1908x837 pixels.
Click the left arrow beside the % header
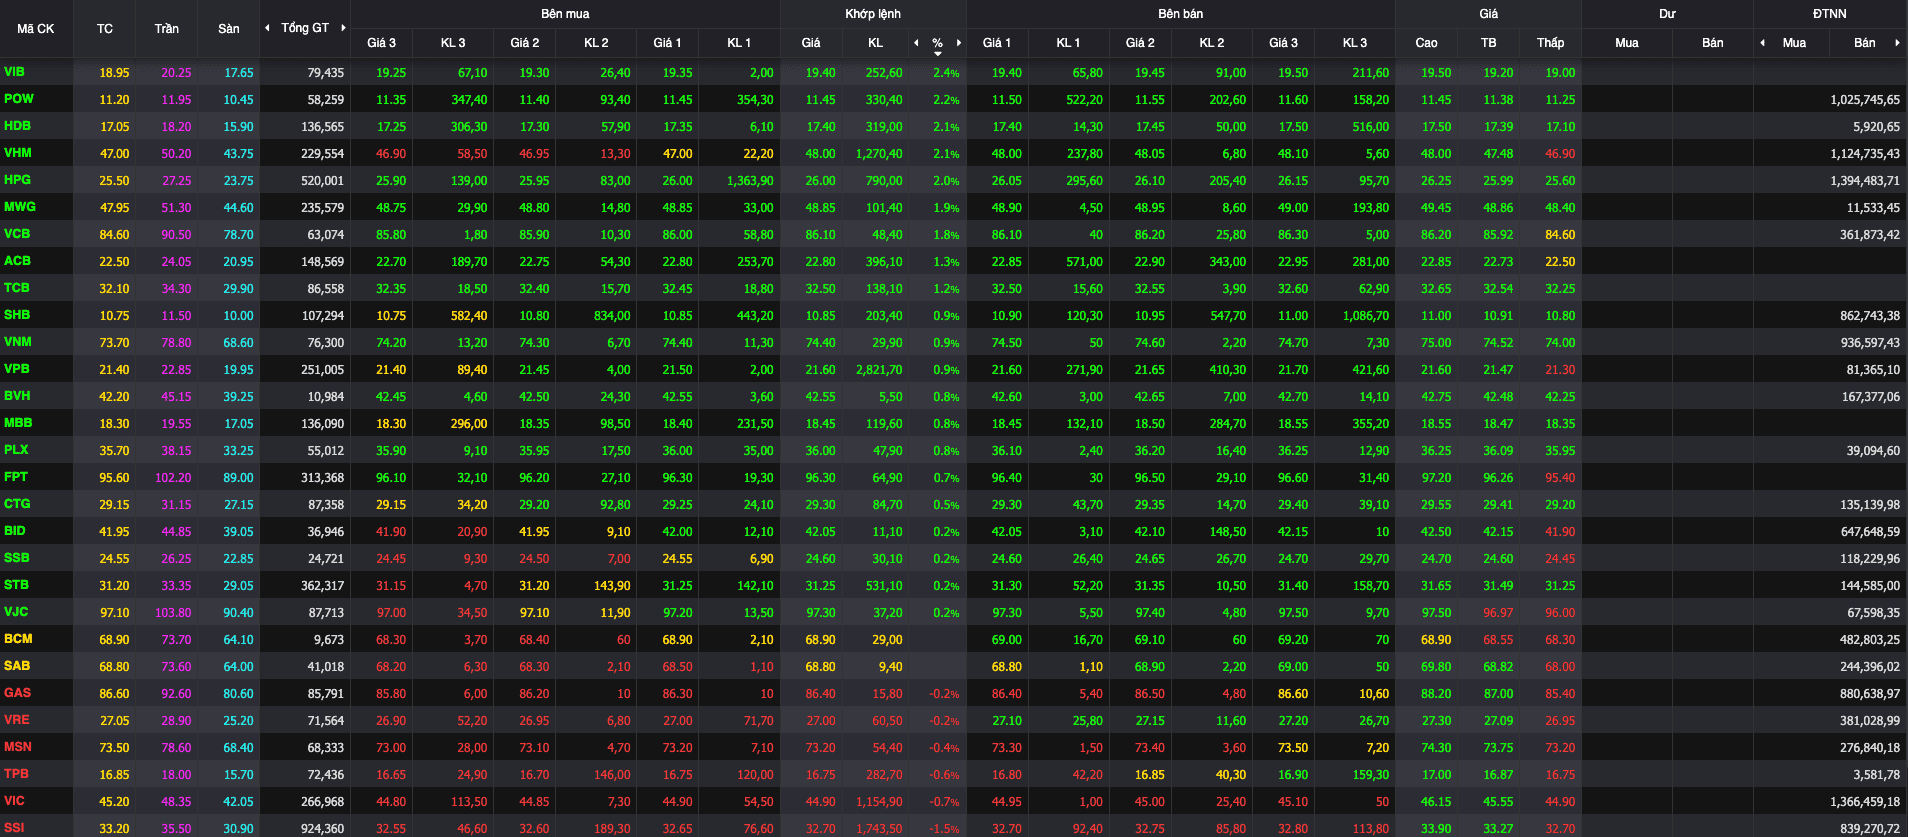(x=916, y=43)
